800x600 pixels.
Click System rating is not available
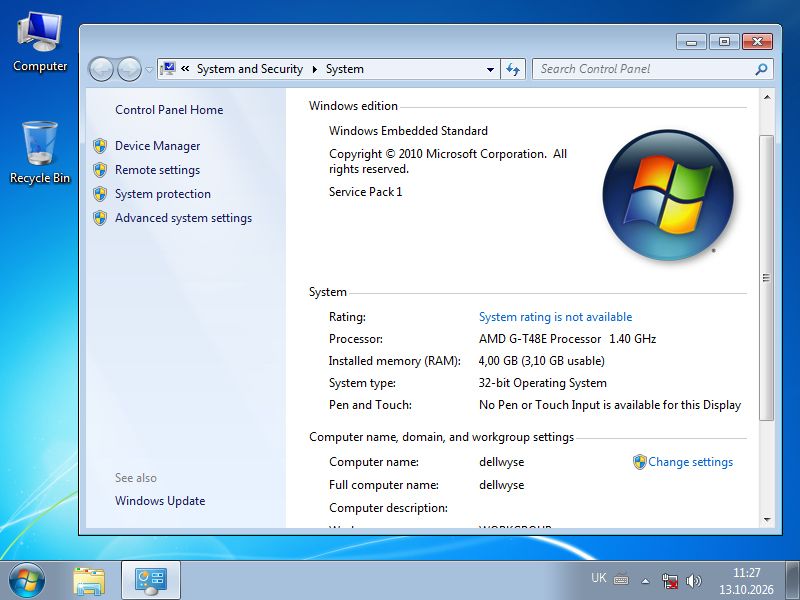555,317
